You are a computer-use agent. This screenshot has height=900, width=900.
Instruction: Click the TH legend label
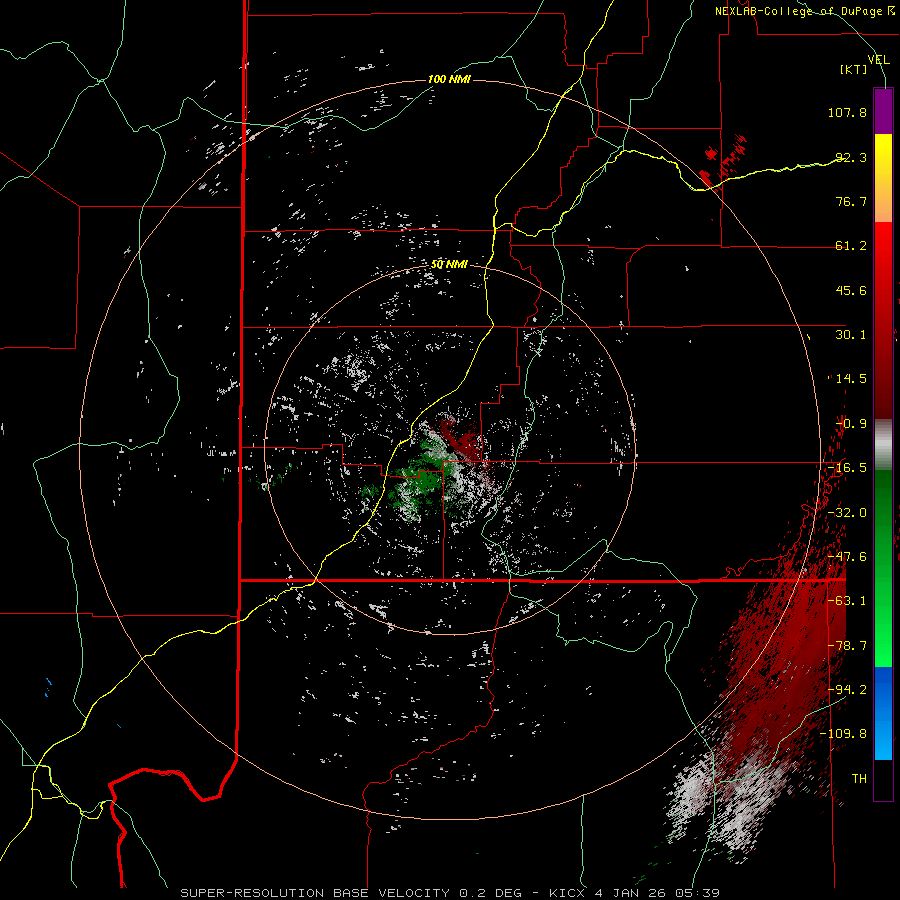coord(859,779)
